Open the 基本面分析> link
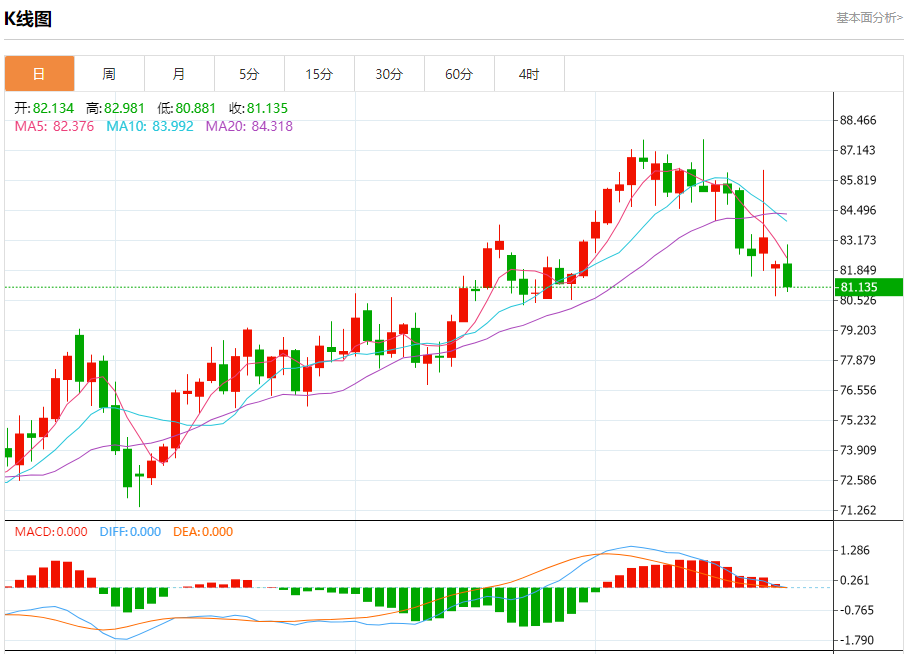 point(870,18)
